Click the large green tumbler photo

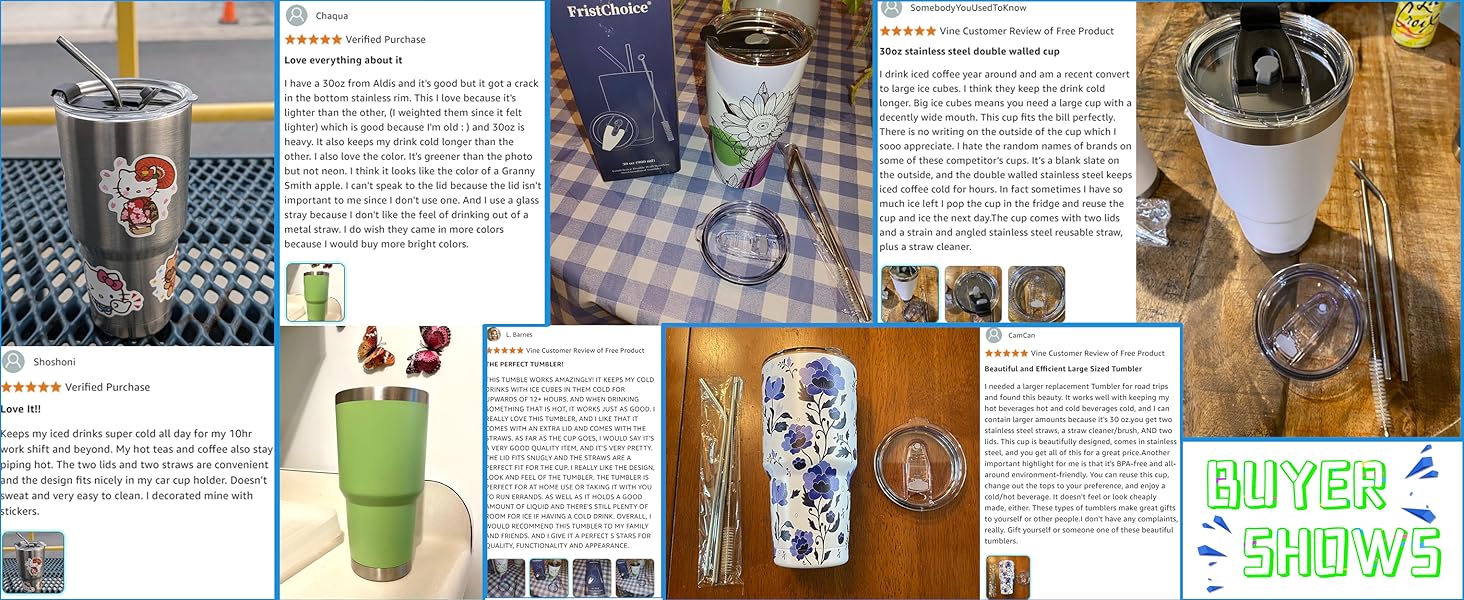click(x=380, y=462)
